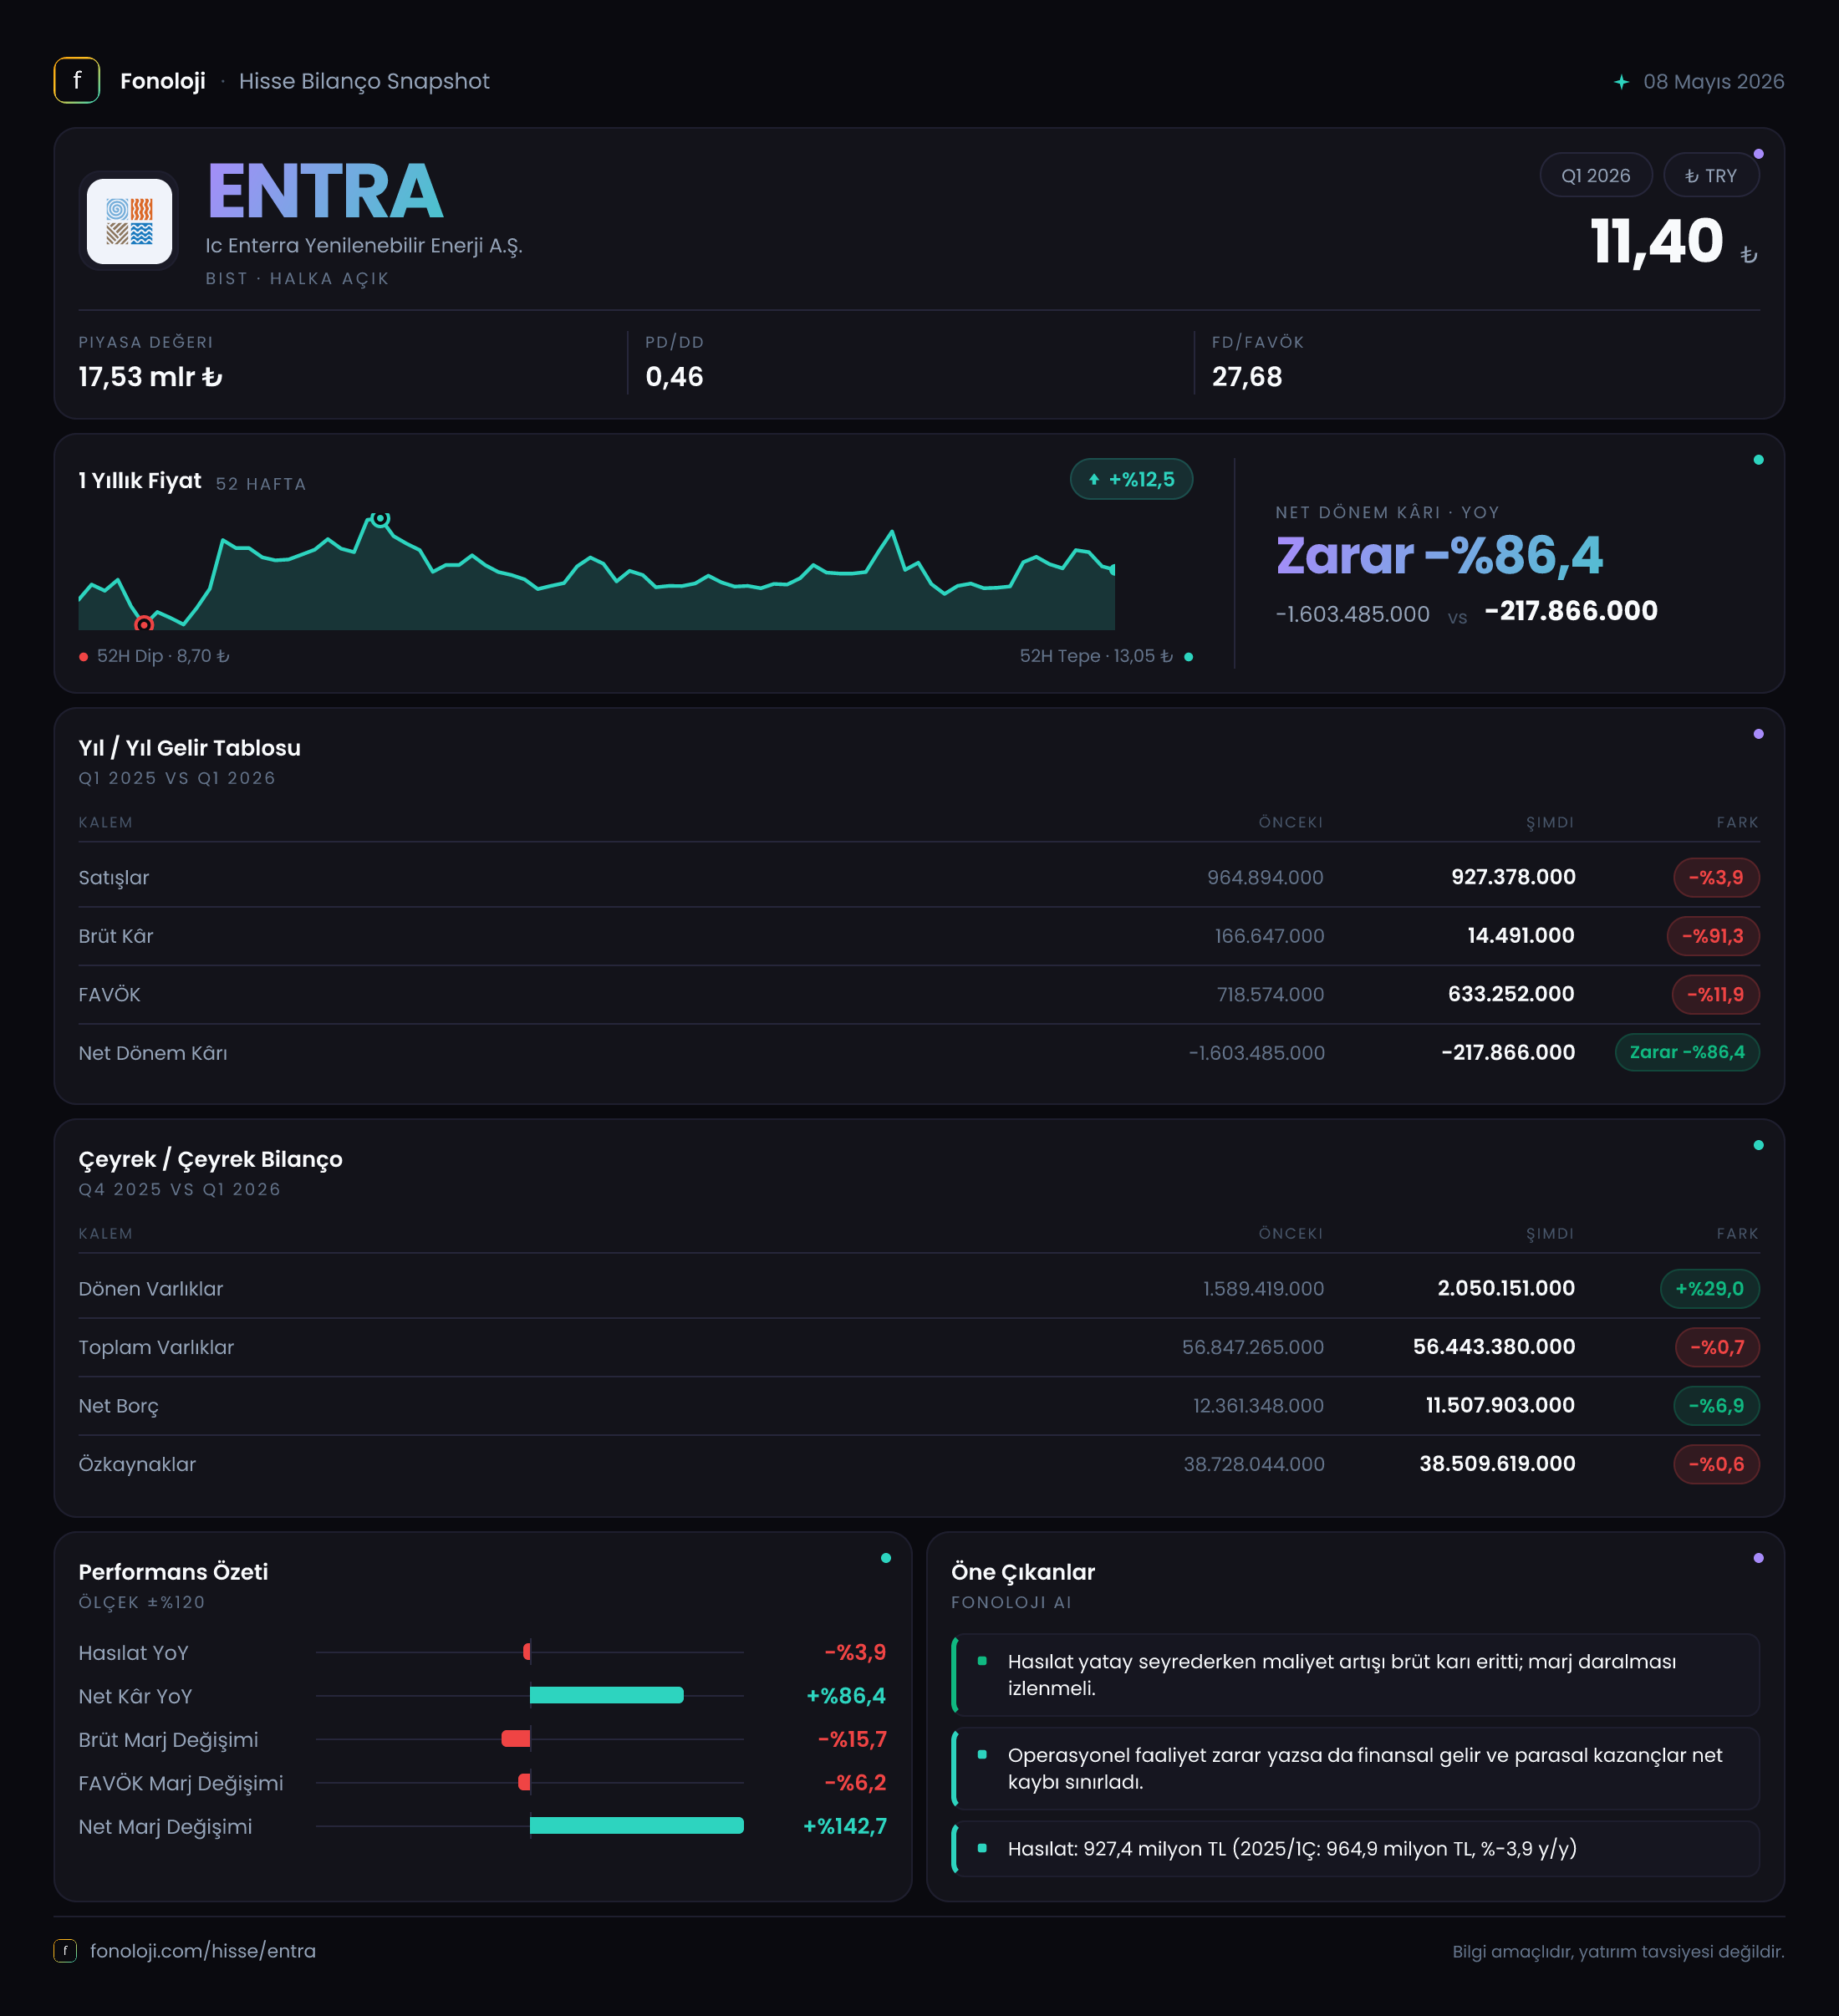The height and width of the screenshot is (2016, 1839).
Task: Click the highlight about marj daralması
Action: pyautogui.click(x=1355, y=1675)
